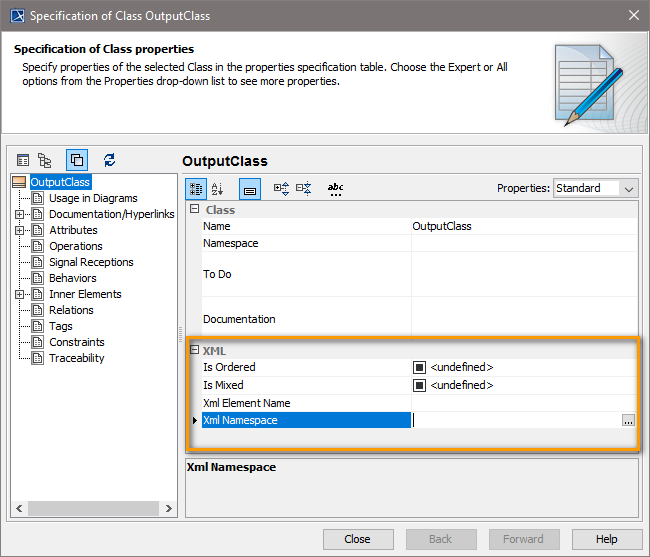Click the list view icon above the tree
The height and width of the screenshot is (557, 650).
click(x=23, y=160)
